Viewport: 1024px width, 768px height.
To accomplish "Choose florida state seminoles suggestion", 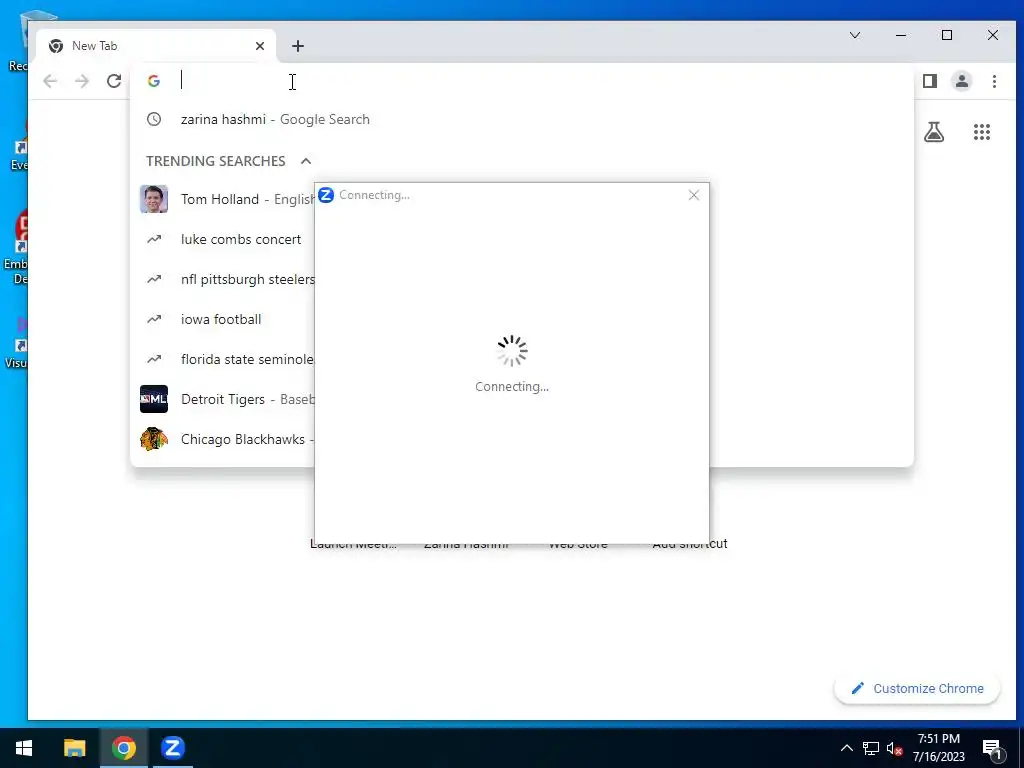I will pyautogui.click(x=223, y=359).
